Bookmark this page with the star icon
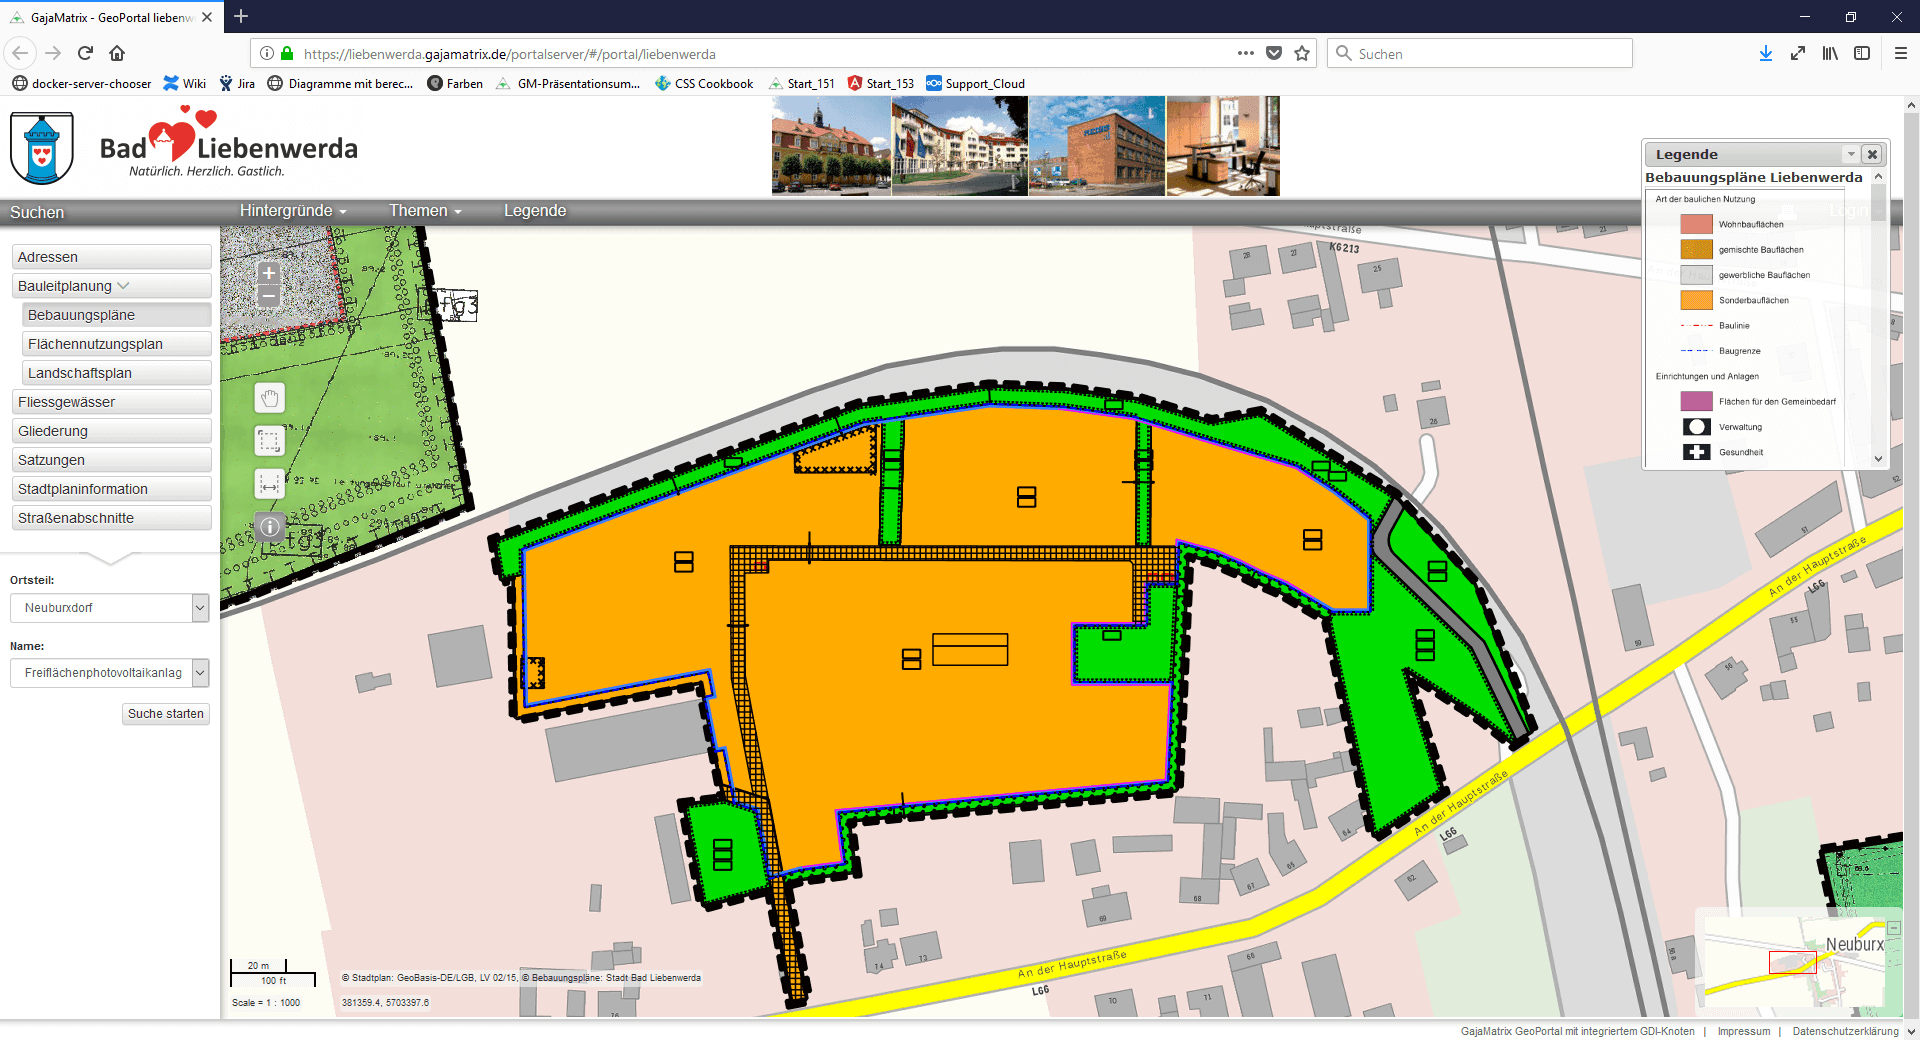 click(1301, 54)
